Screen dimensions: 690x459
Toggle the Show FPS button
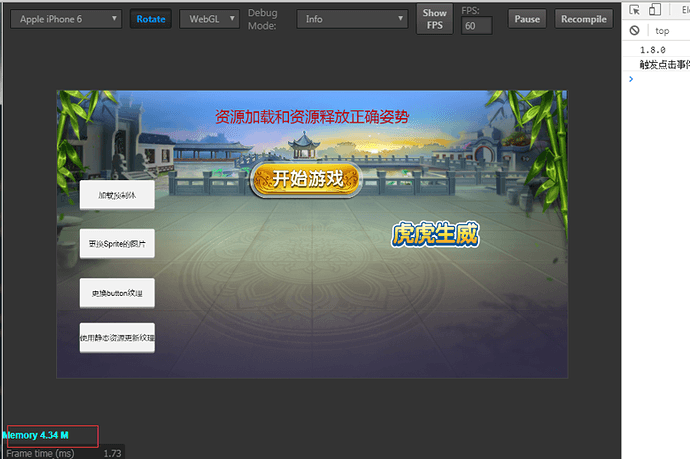point(434,19)
